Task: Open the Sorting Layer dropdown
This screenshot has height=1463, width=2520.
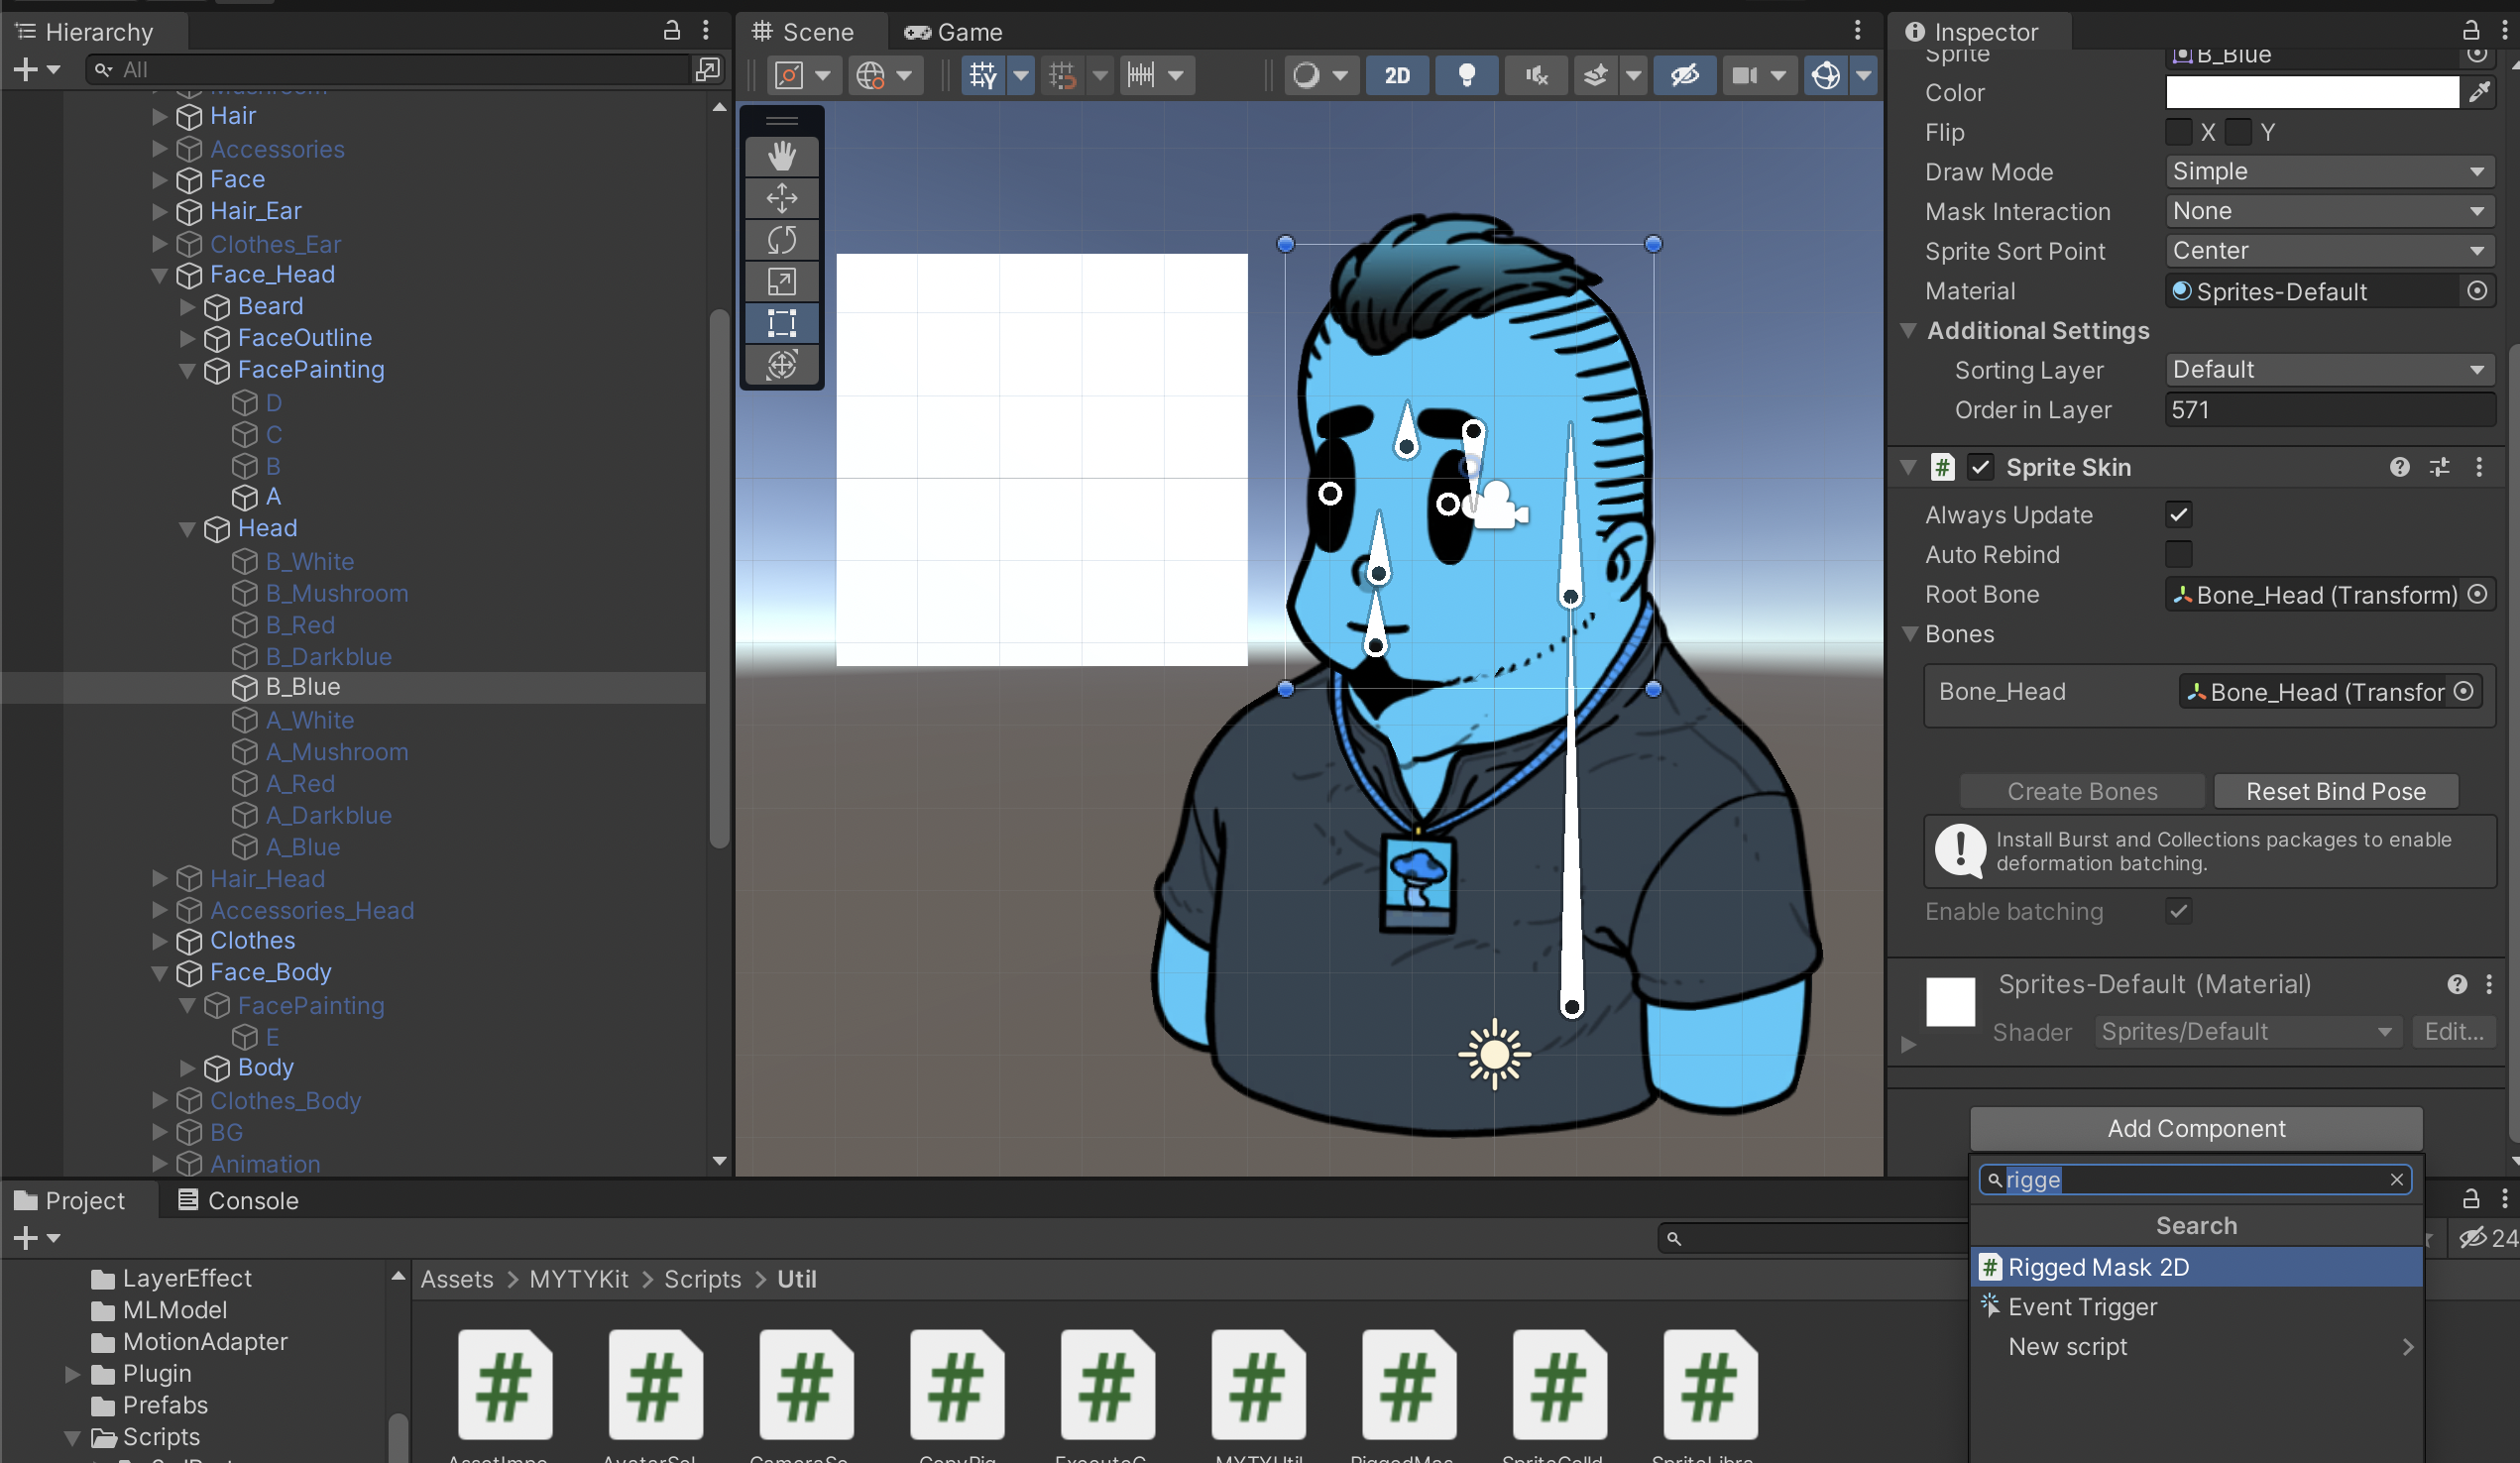Action: click(x=2329, y=370)
